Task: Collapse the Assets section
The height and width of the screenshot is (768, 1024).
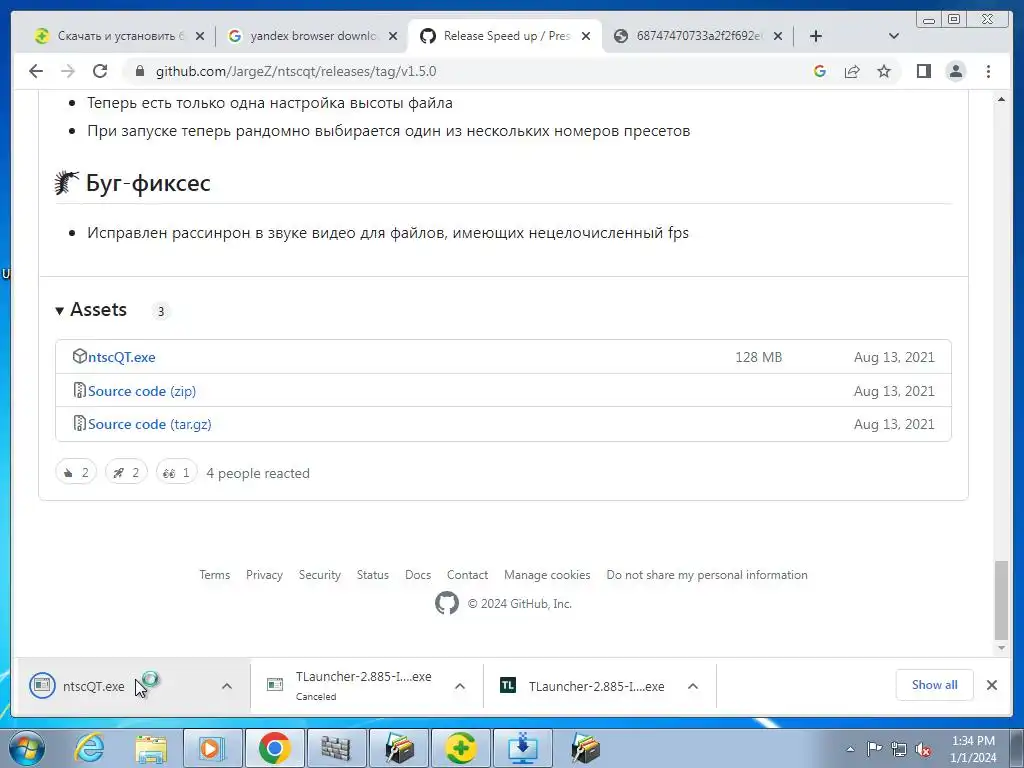Action: pos(91,310)
